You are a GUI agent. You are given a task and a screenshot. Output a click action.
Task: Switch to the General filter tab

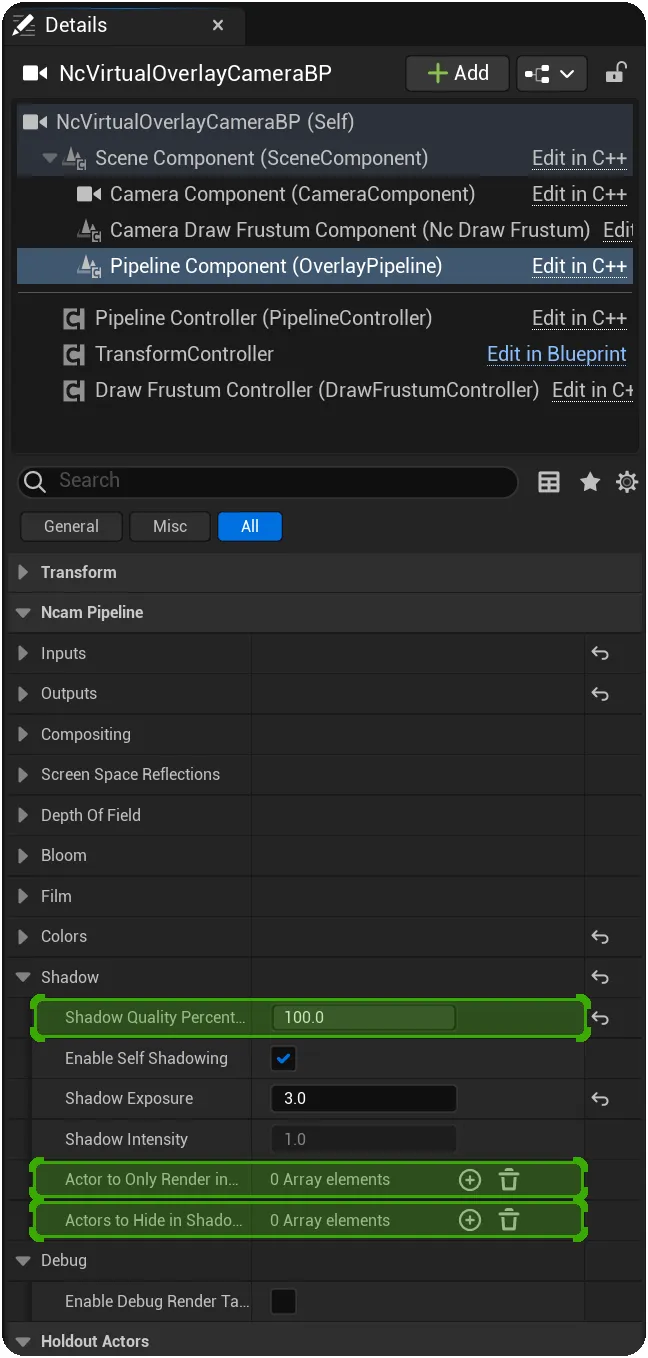(x=71, y=526)
